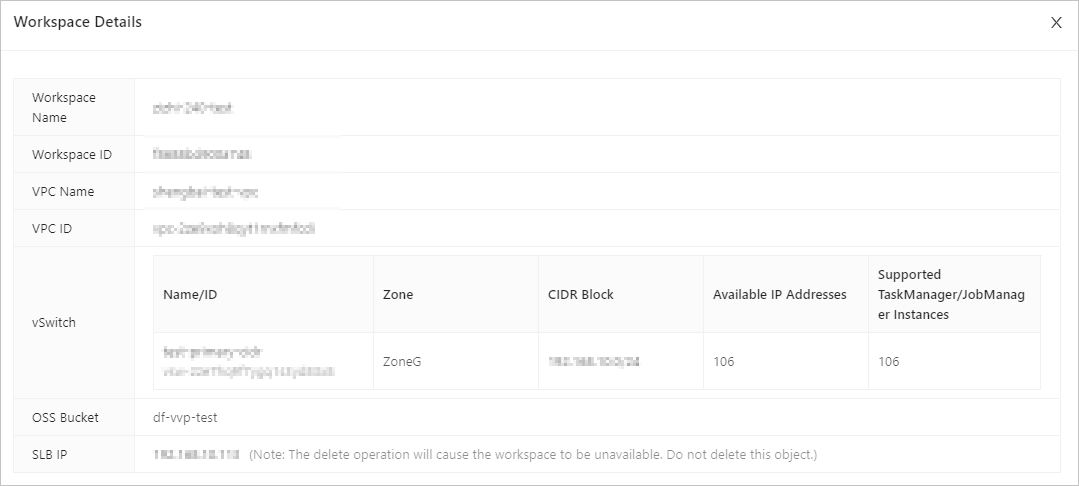Screen dimensions: 1079x486
Task: Select the vSwitch row label
Action: (x=54, y=322)
